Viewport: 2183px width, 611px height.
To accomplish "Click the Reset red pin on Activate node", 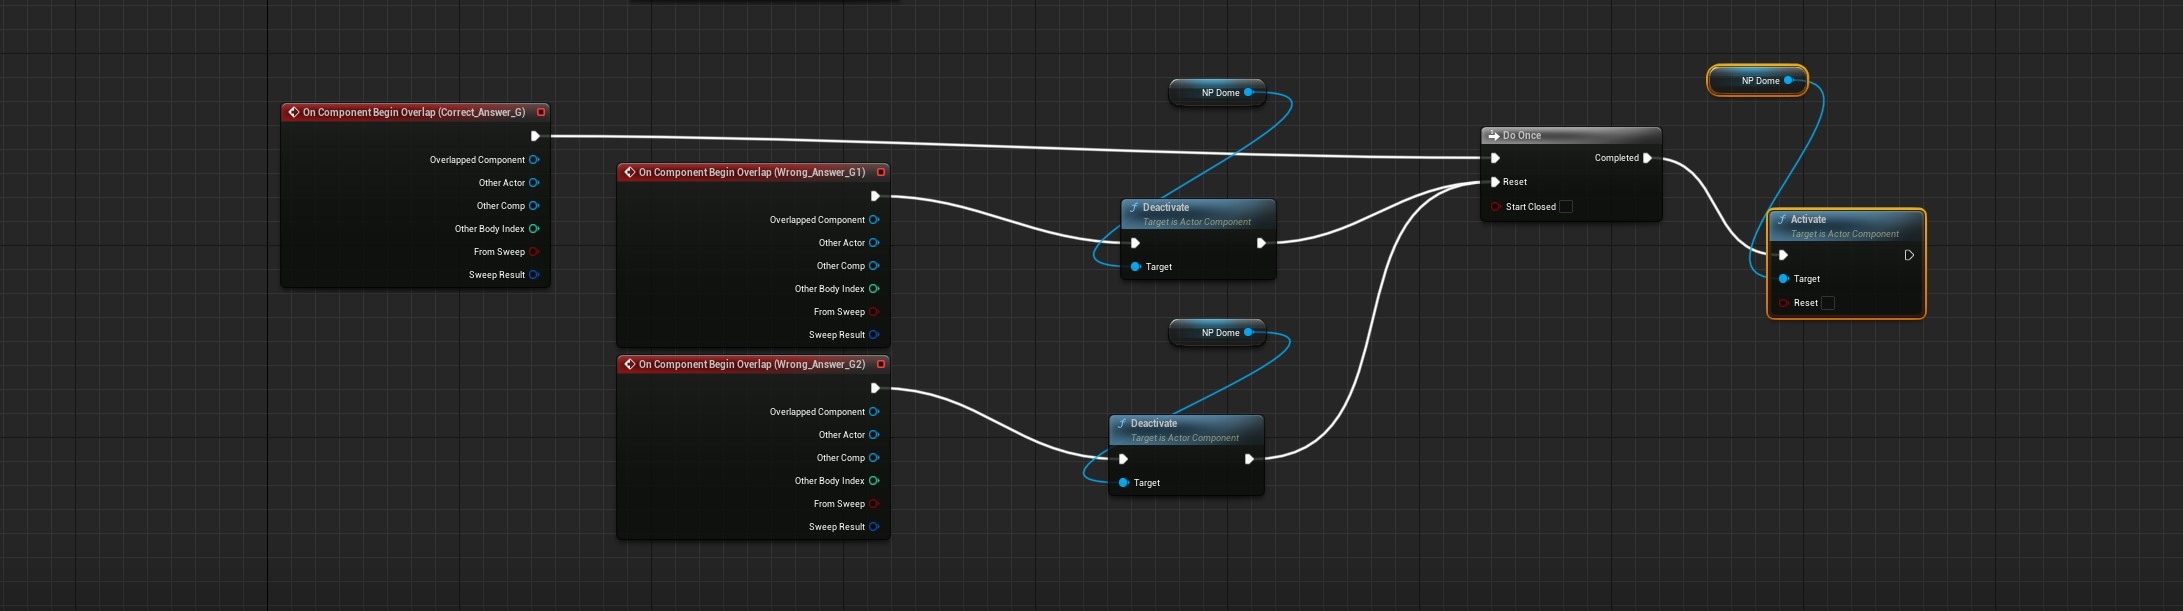I will point(1783,303).
